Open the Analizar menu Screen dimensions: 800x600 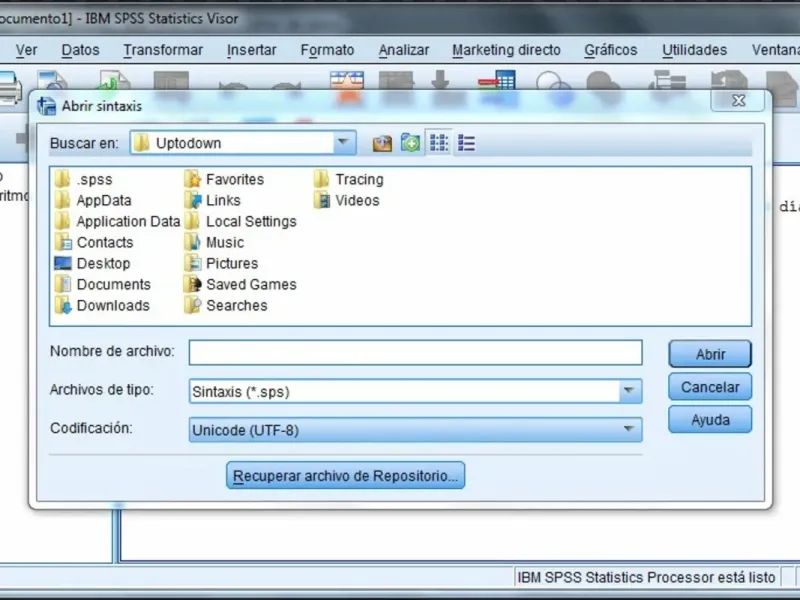tap(404, 50)
